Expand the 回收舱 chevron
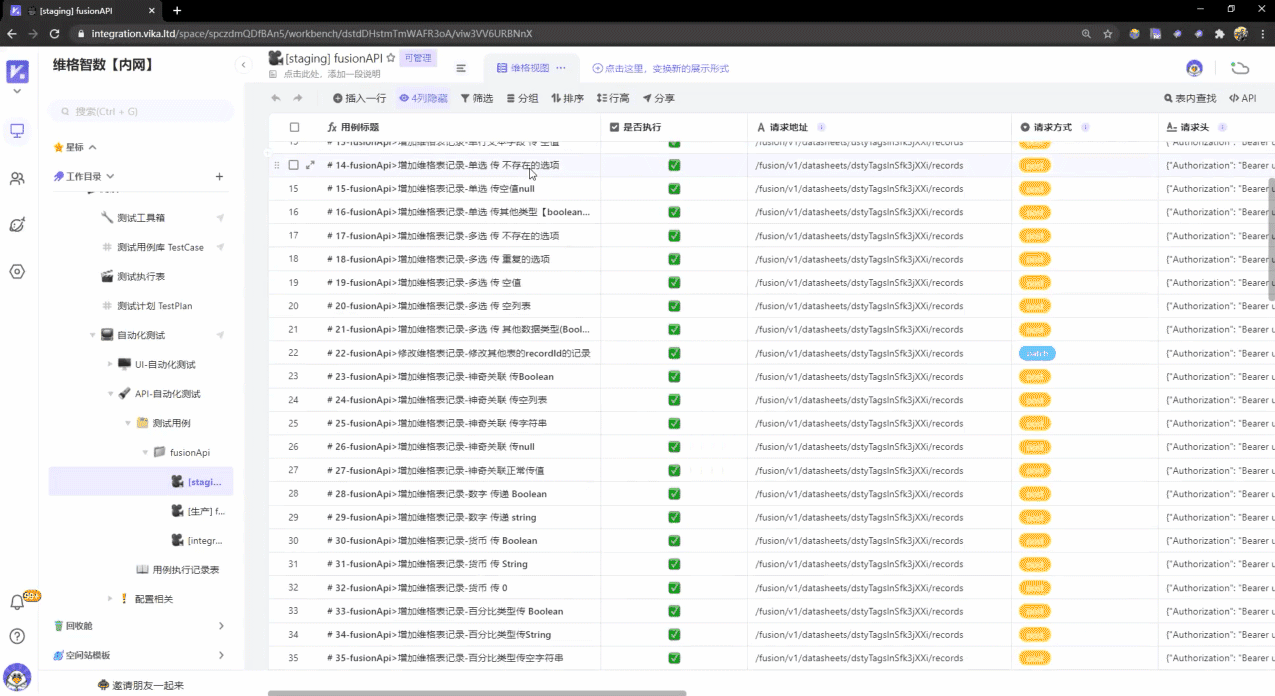The height and width of the screenshot is (696, 1275). coord(221,626)
